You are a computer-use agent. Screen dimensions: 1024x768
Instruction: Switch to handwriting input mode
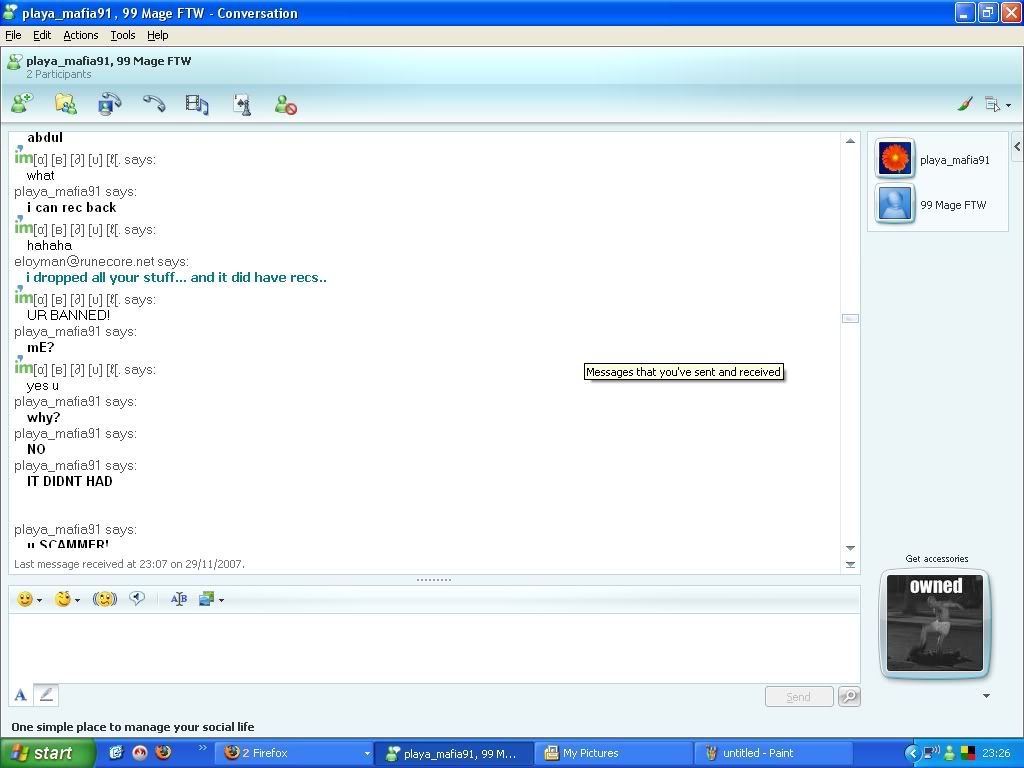[46, 695]
